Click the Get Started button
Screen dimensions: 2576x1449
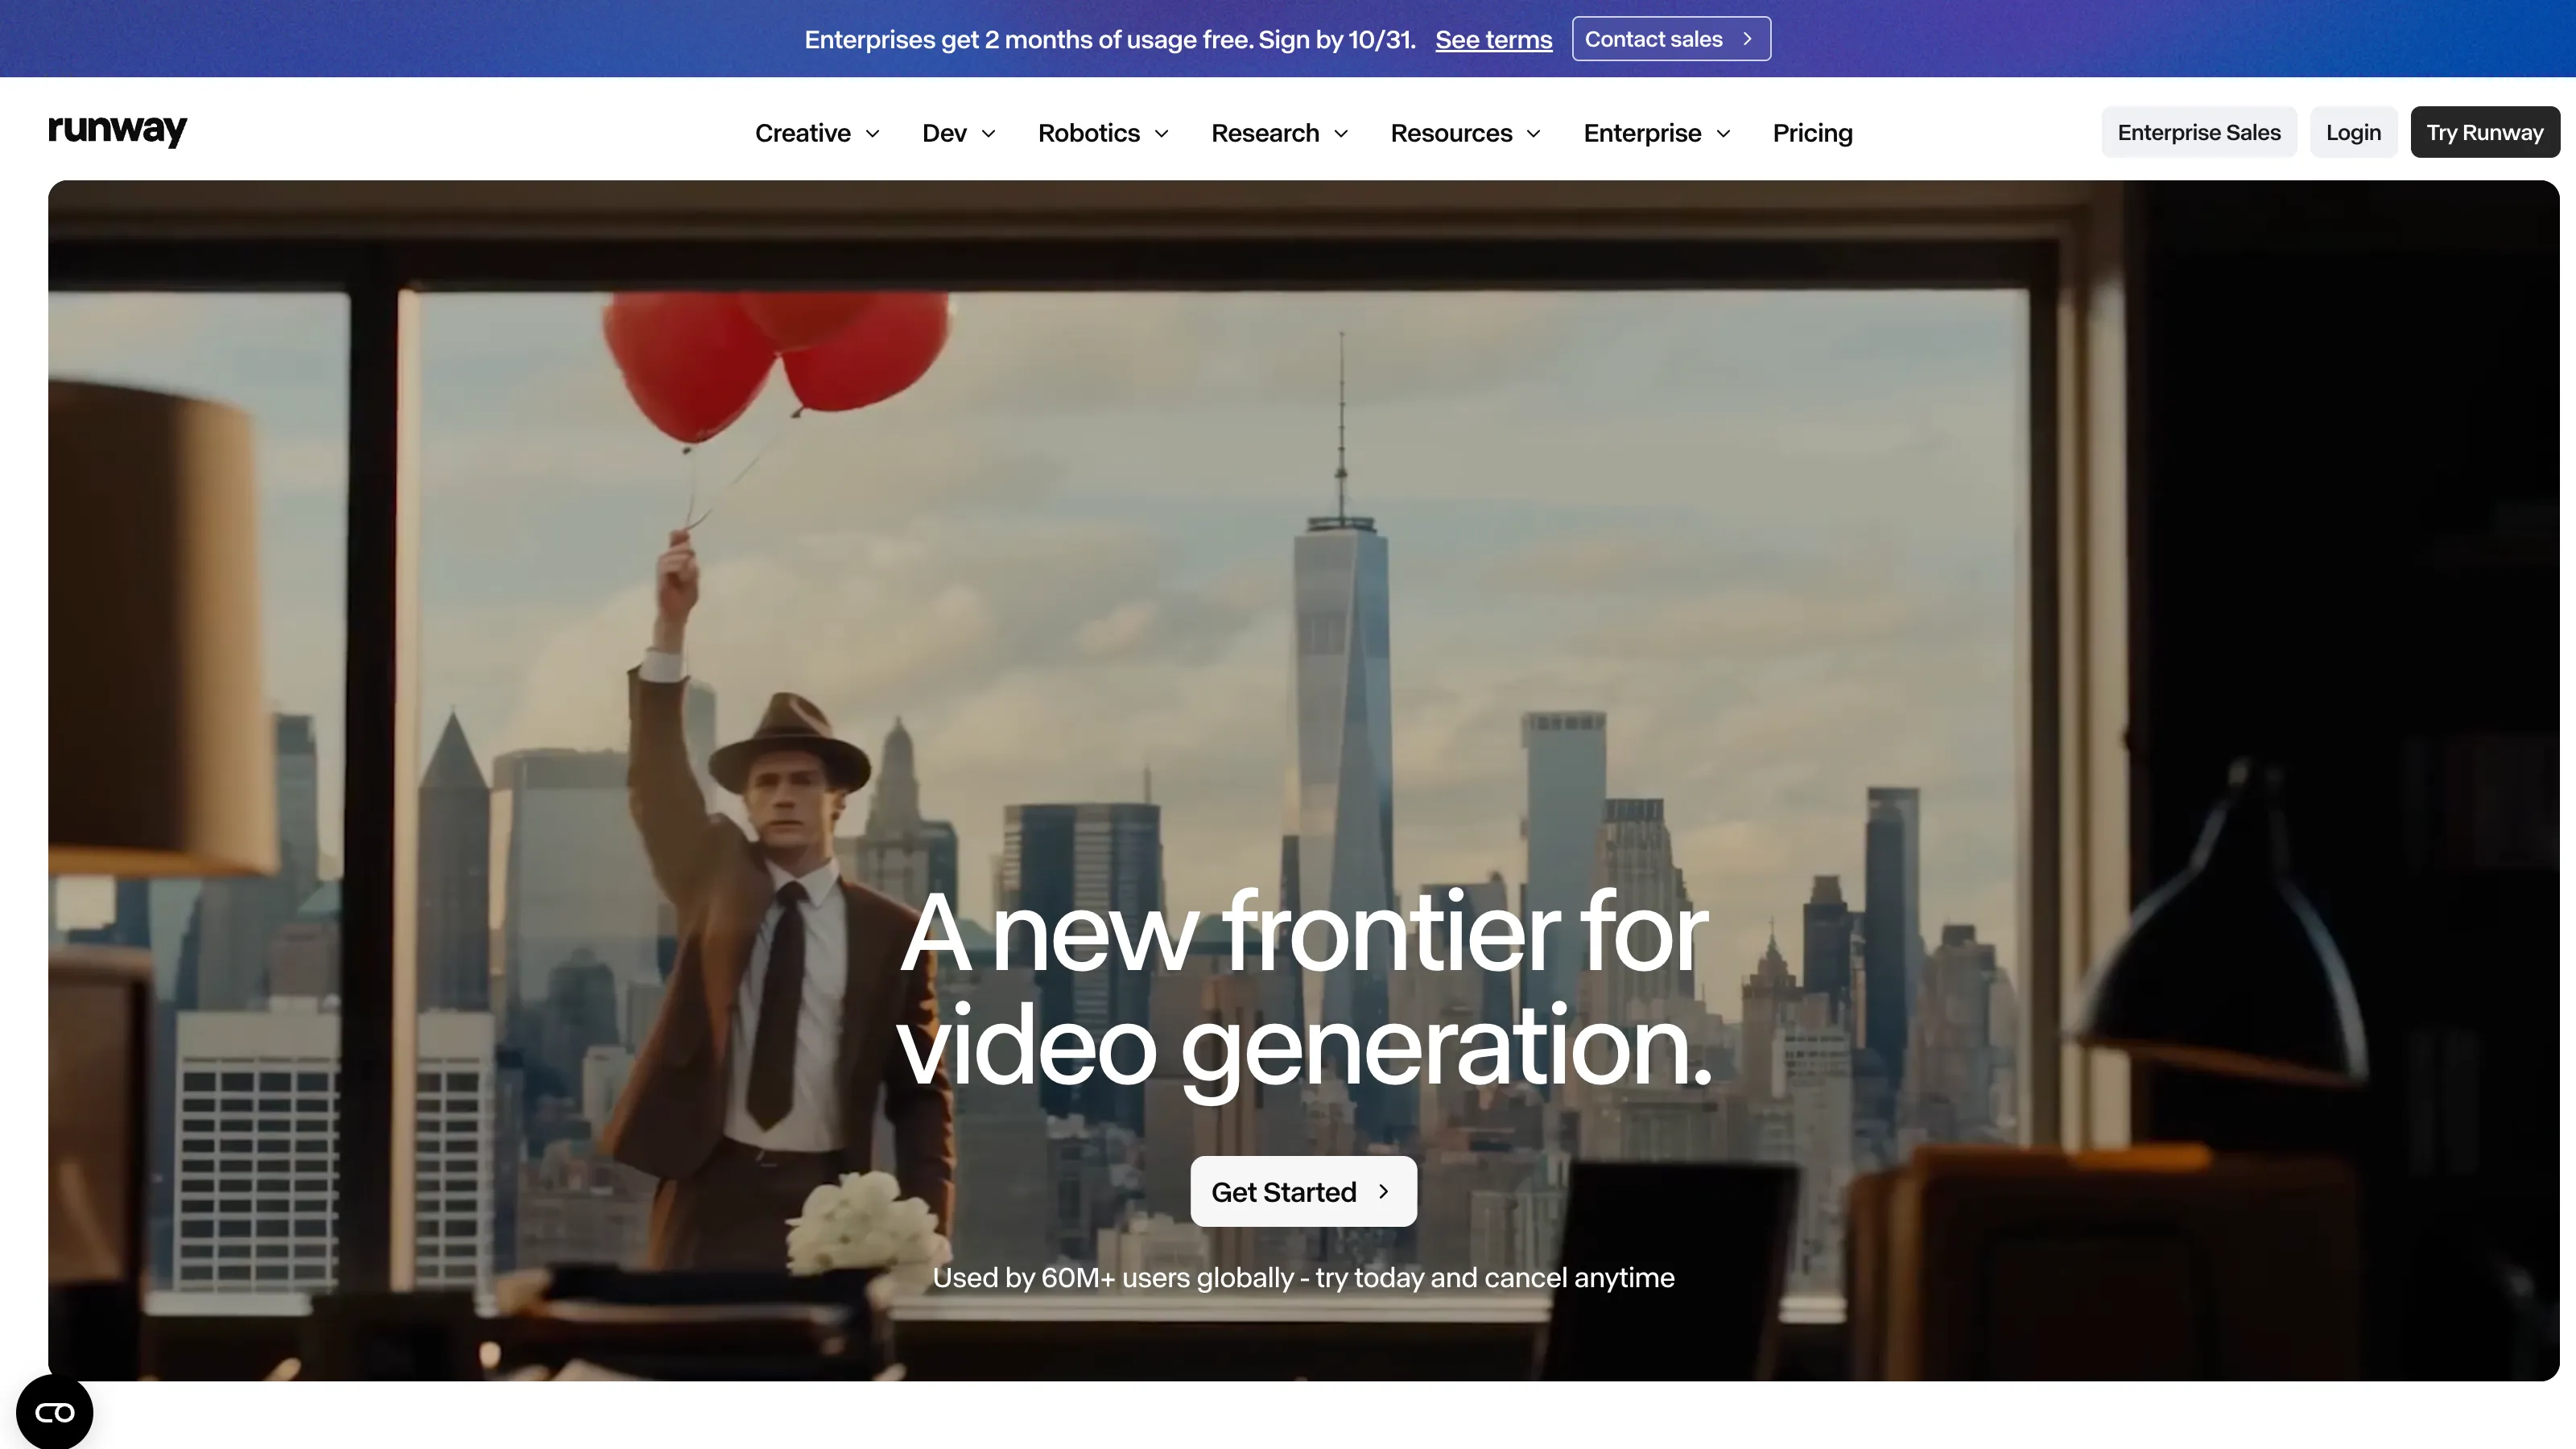coord(1303,1191)
